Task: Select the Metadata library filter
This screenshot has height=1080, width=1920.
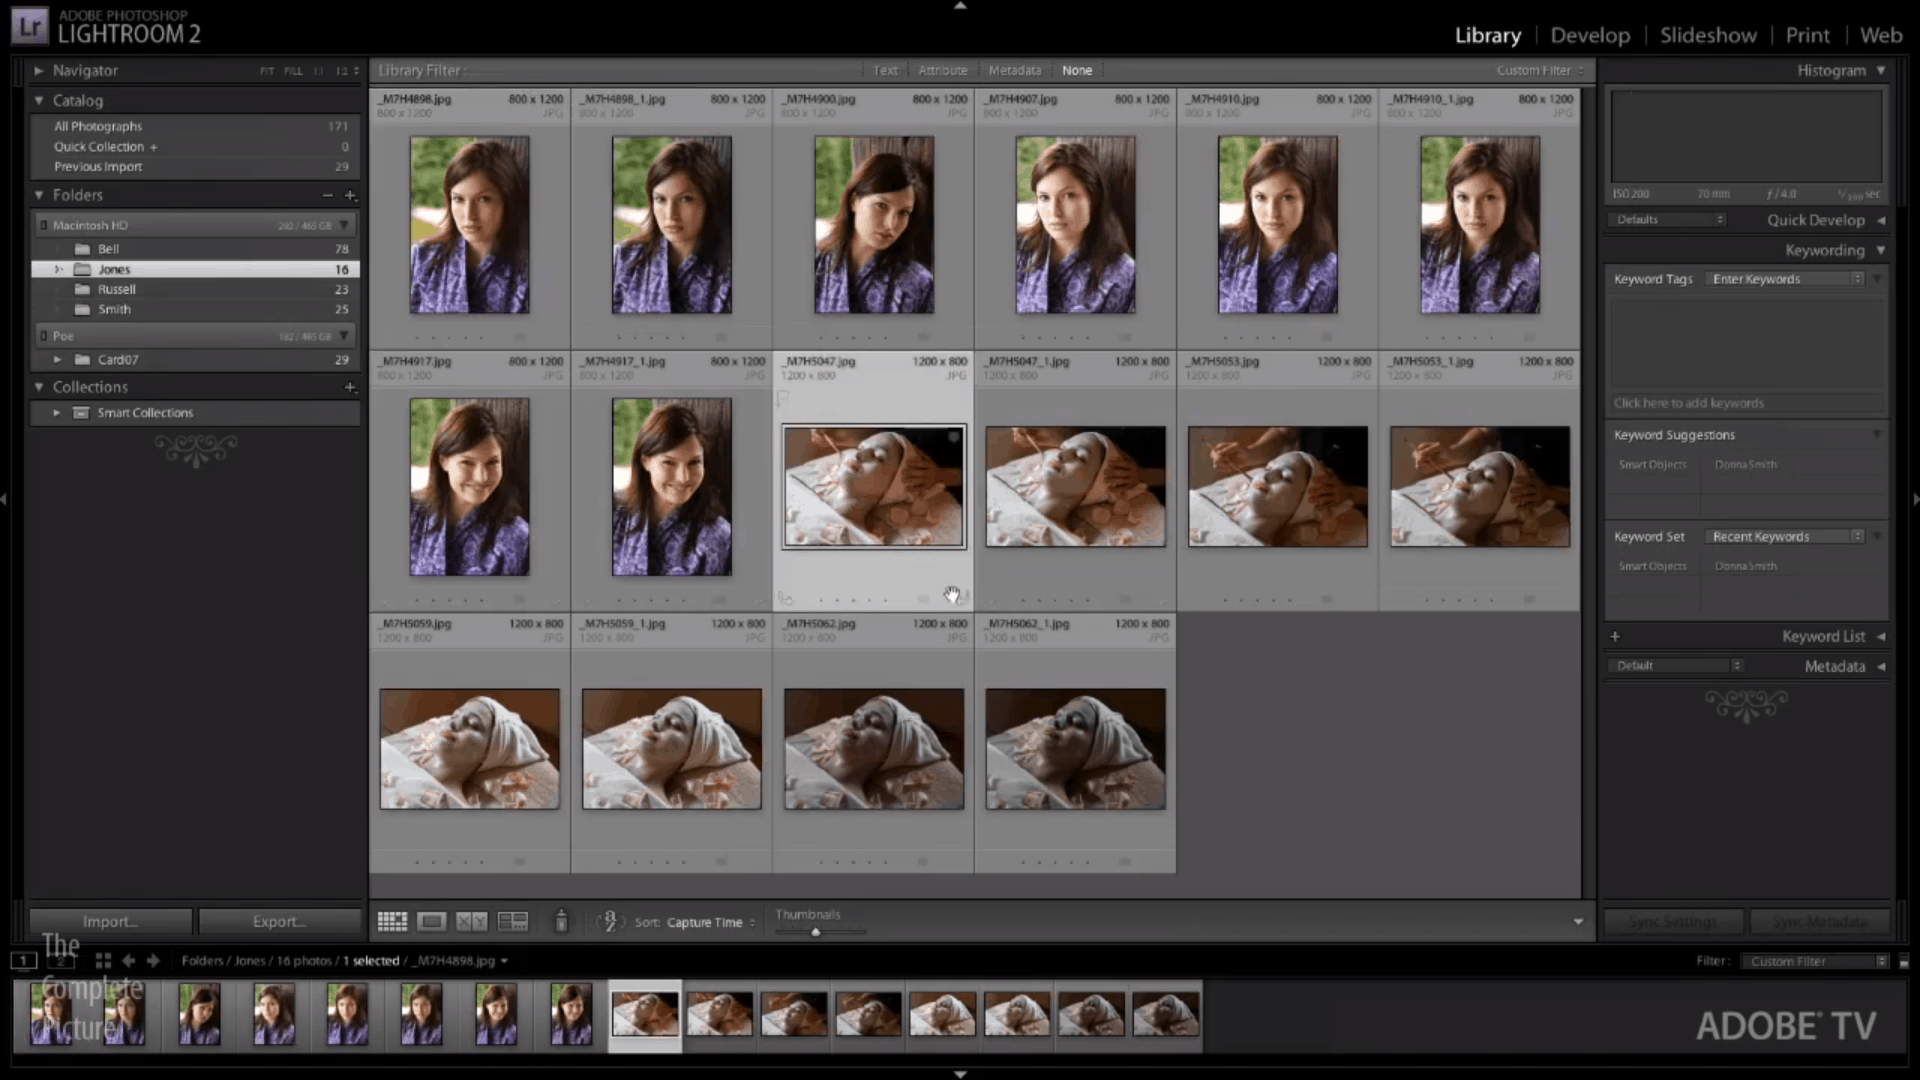Action: point(1015,70)
